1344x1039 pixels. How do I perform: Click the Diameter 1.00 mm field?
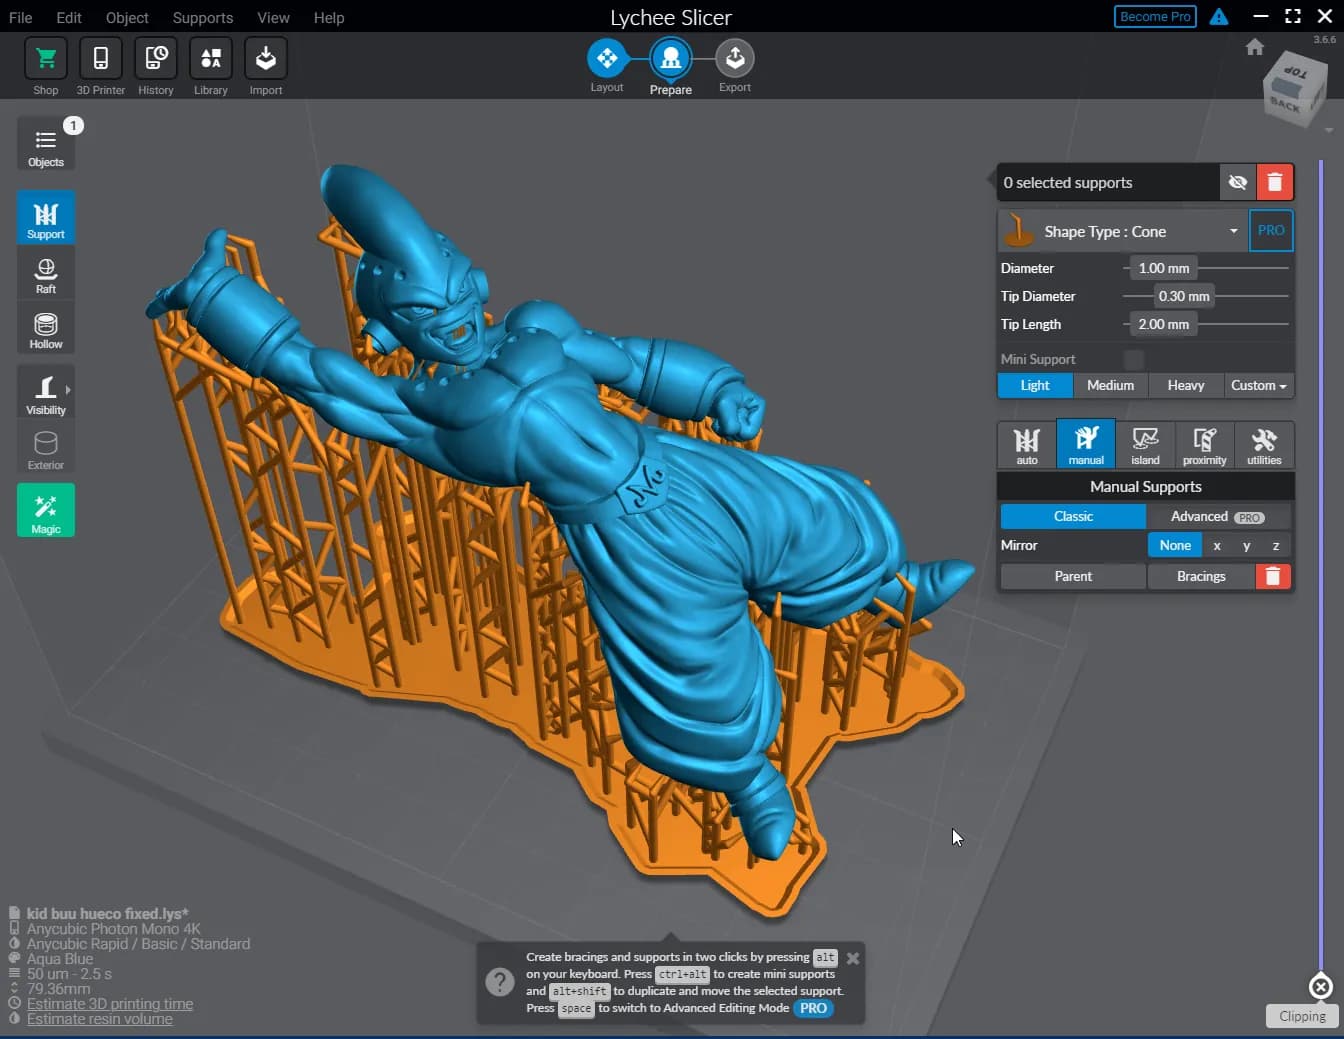tap(1164, 268)
